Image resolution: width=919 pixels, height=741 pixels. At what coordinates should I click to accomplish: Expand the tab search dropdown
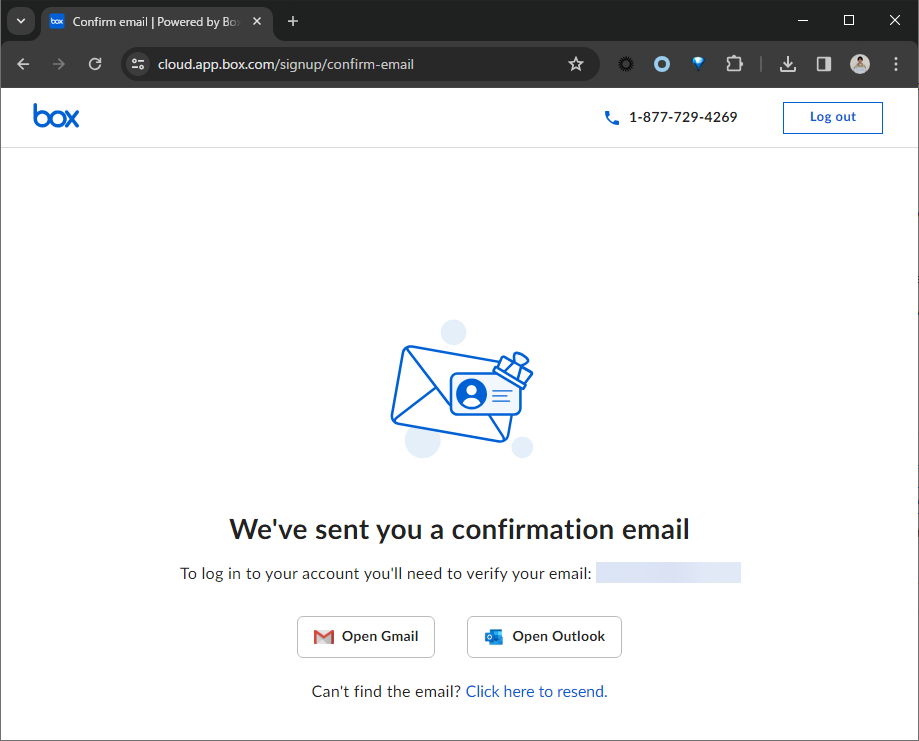click(21, 21)
